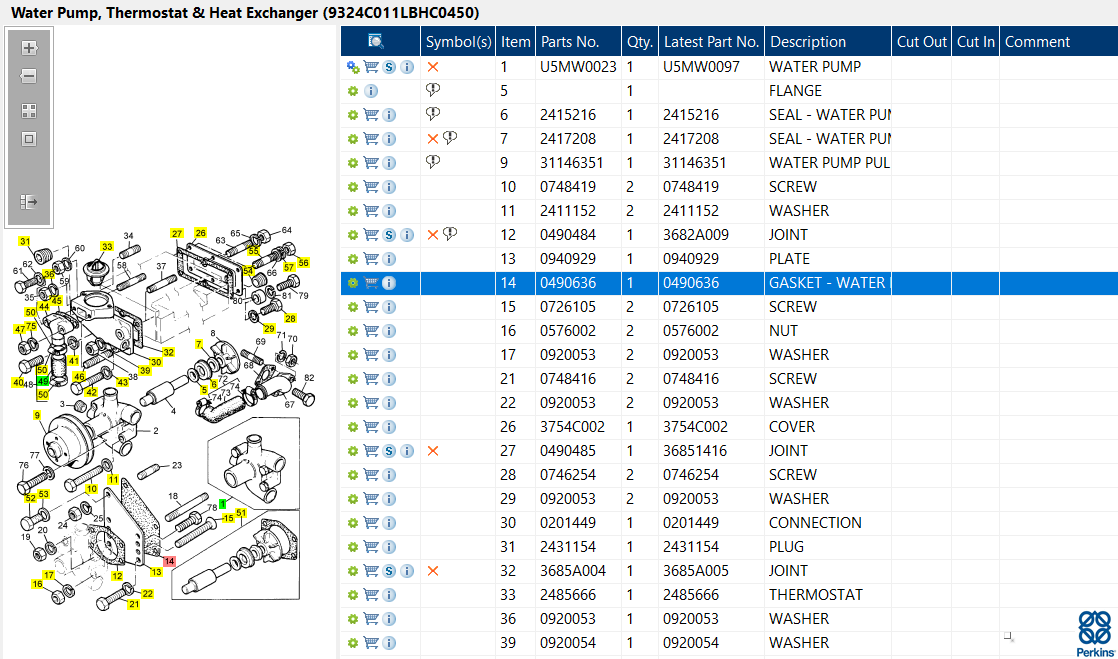This screenshot has height=659, width=1118.
Task: Click the Qty. column header
Action: tap(640, 41)
